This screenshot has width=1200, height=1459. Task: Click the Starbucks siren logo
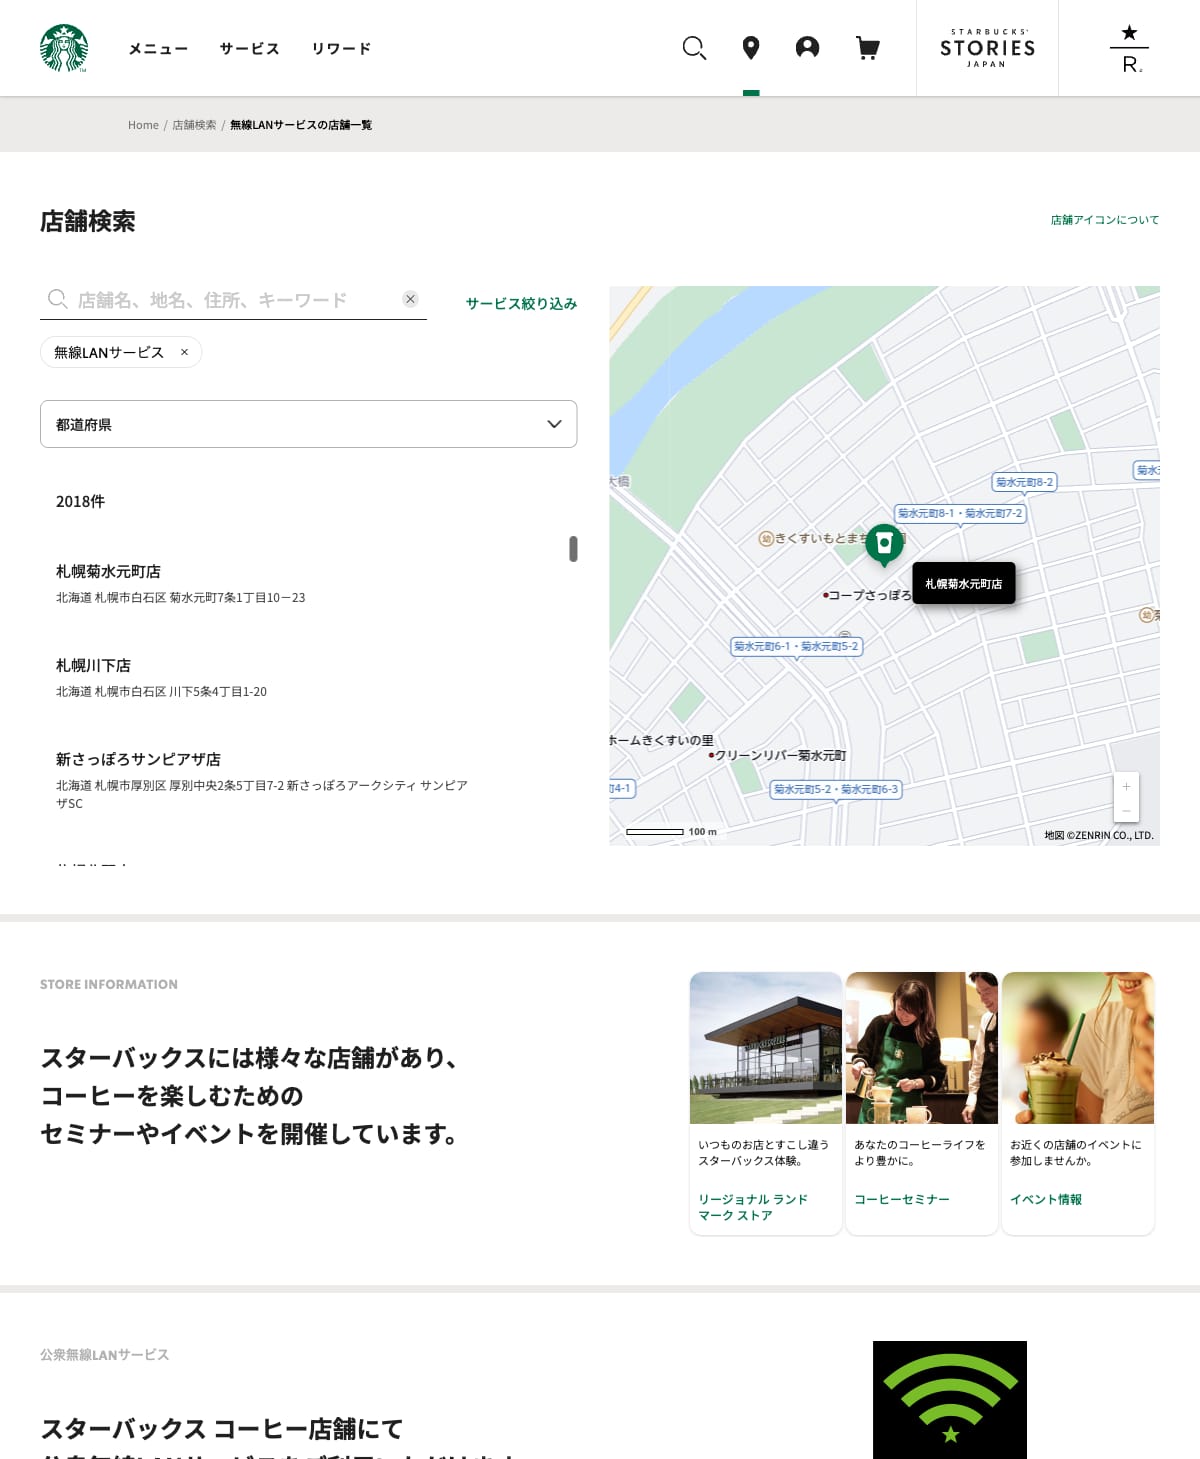64,48
